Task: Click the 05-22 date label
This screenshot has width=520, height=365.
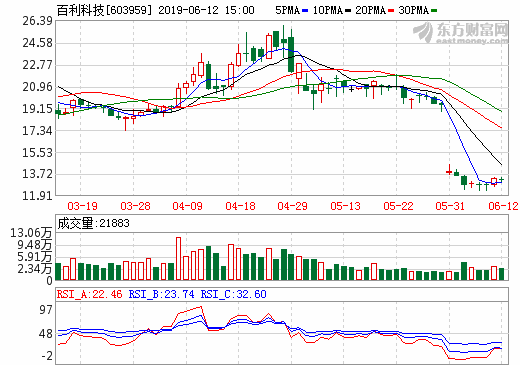Action: coord(398,206)
